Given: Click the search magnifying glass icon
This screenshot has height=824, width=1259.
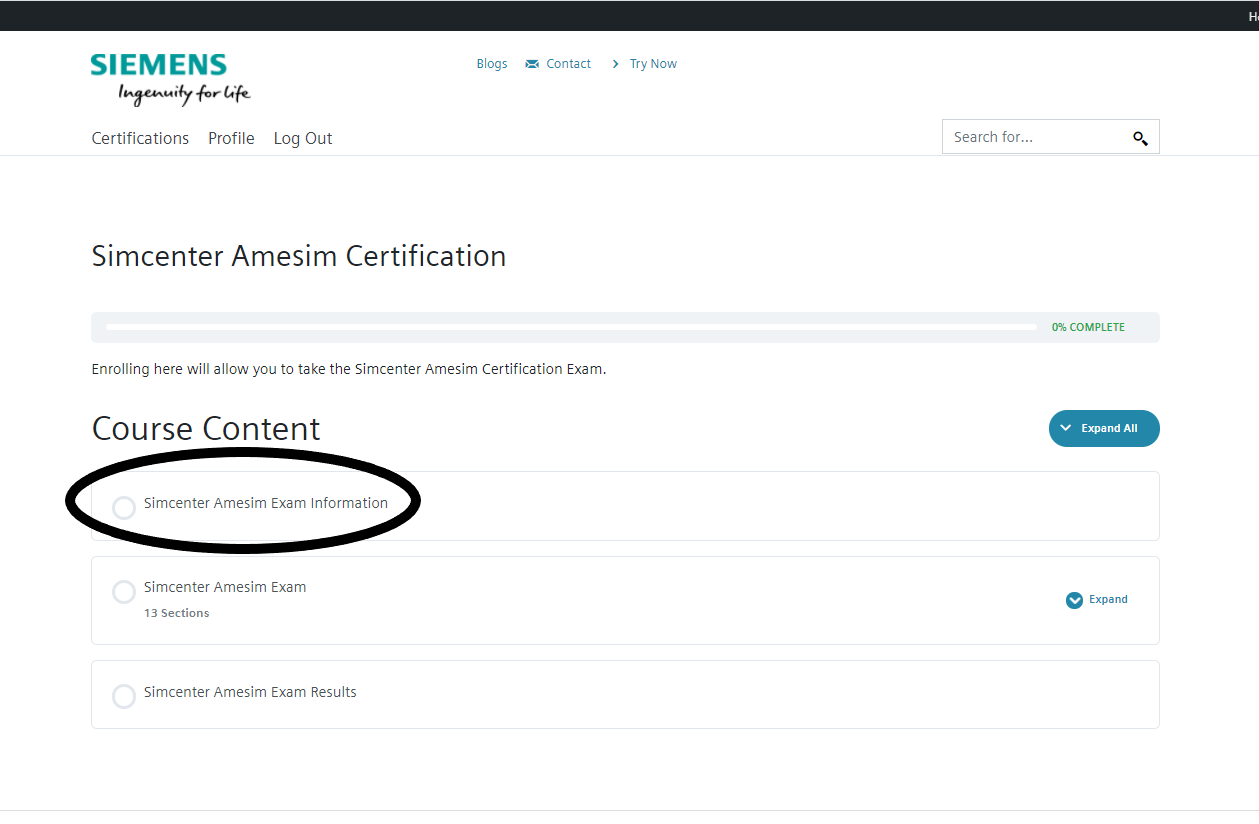Looking at the screenshot, I should 1140,138.
